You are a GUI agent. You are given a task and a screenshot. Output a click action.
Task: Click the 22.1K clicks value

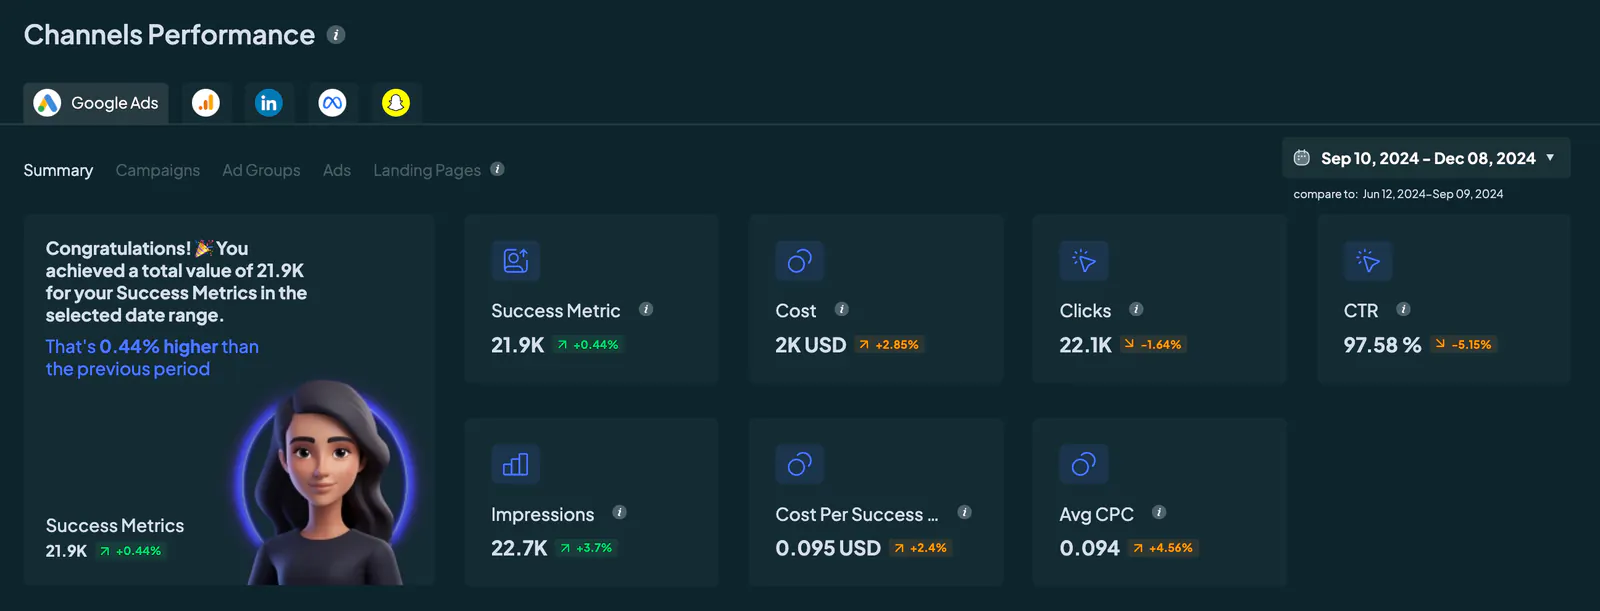1086,345
